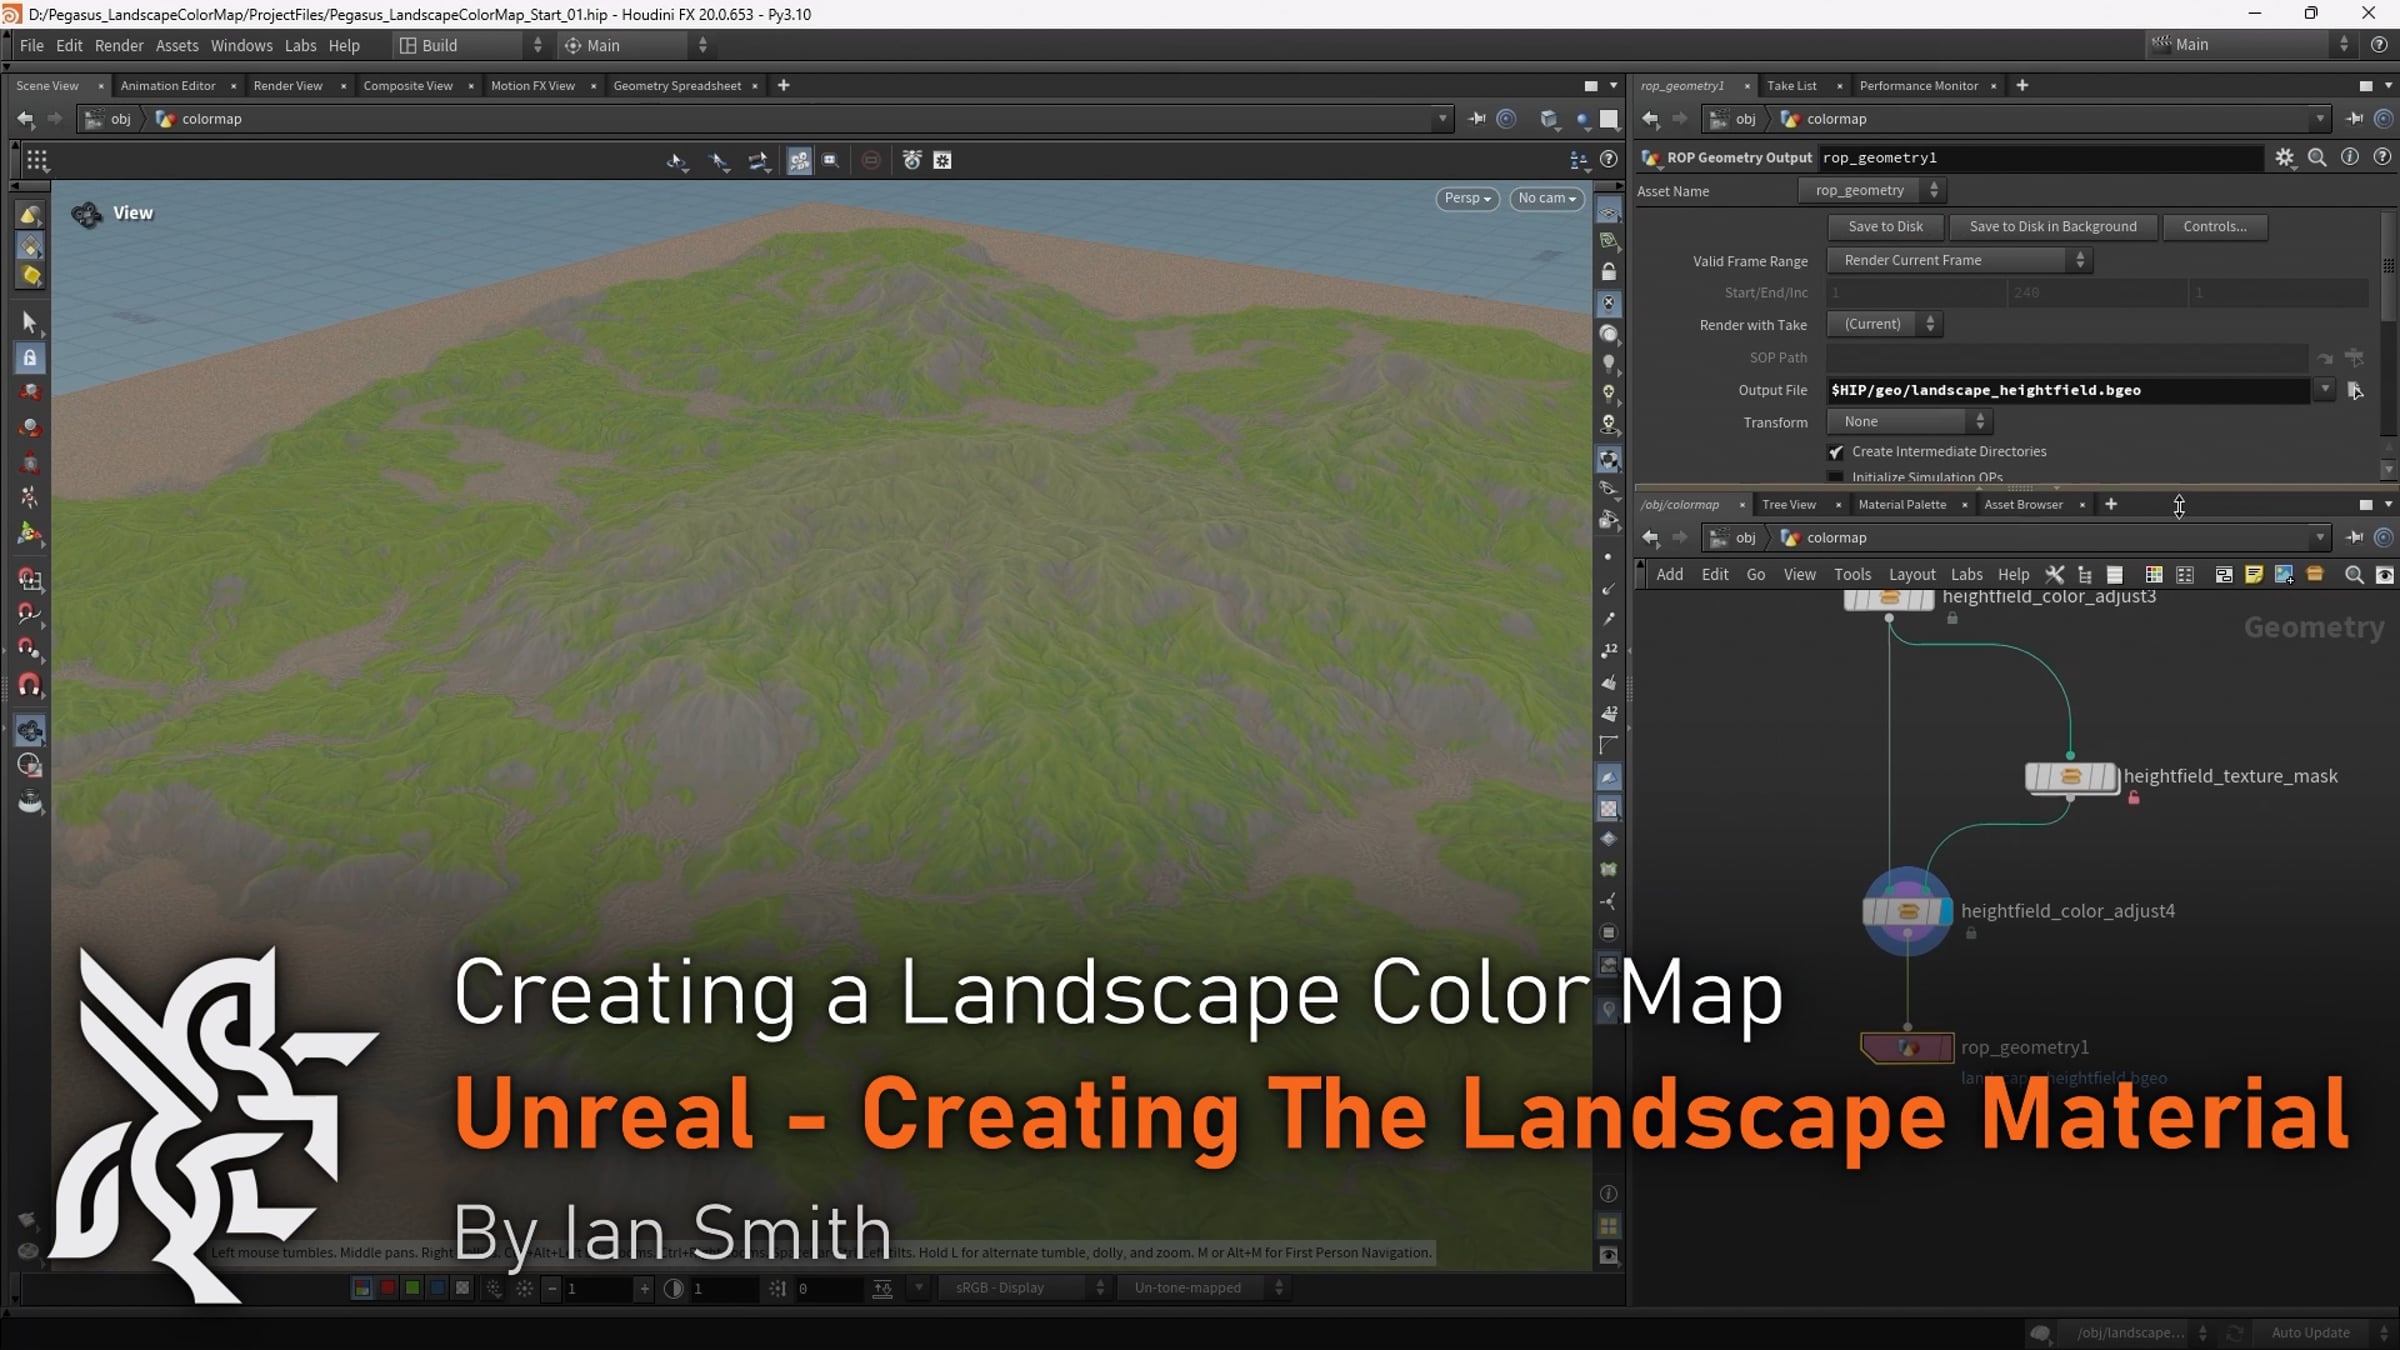Click the network editor find node icon
2400x1350 pixels.
(2354, 574)
